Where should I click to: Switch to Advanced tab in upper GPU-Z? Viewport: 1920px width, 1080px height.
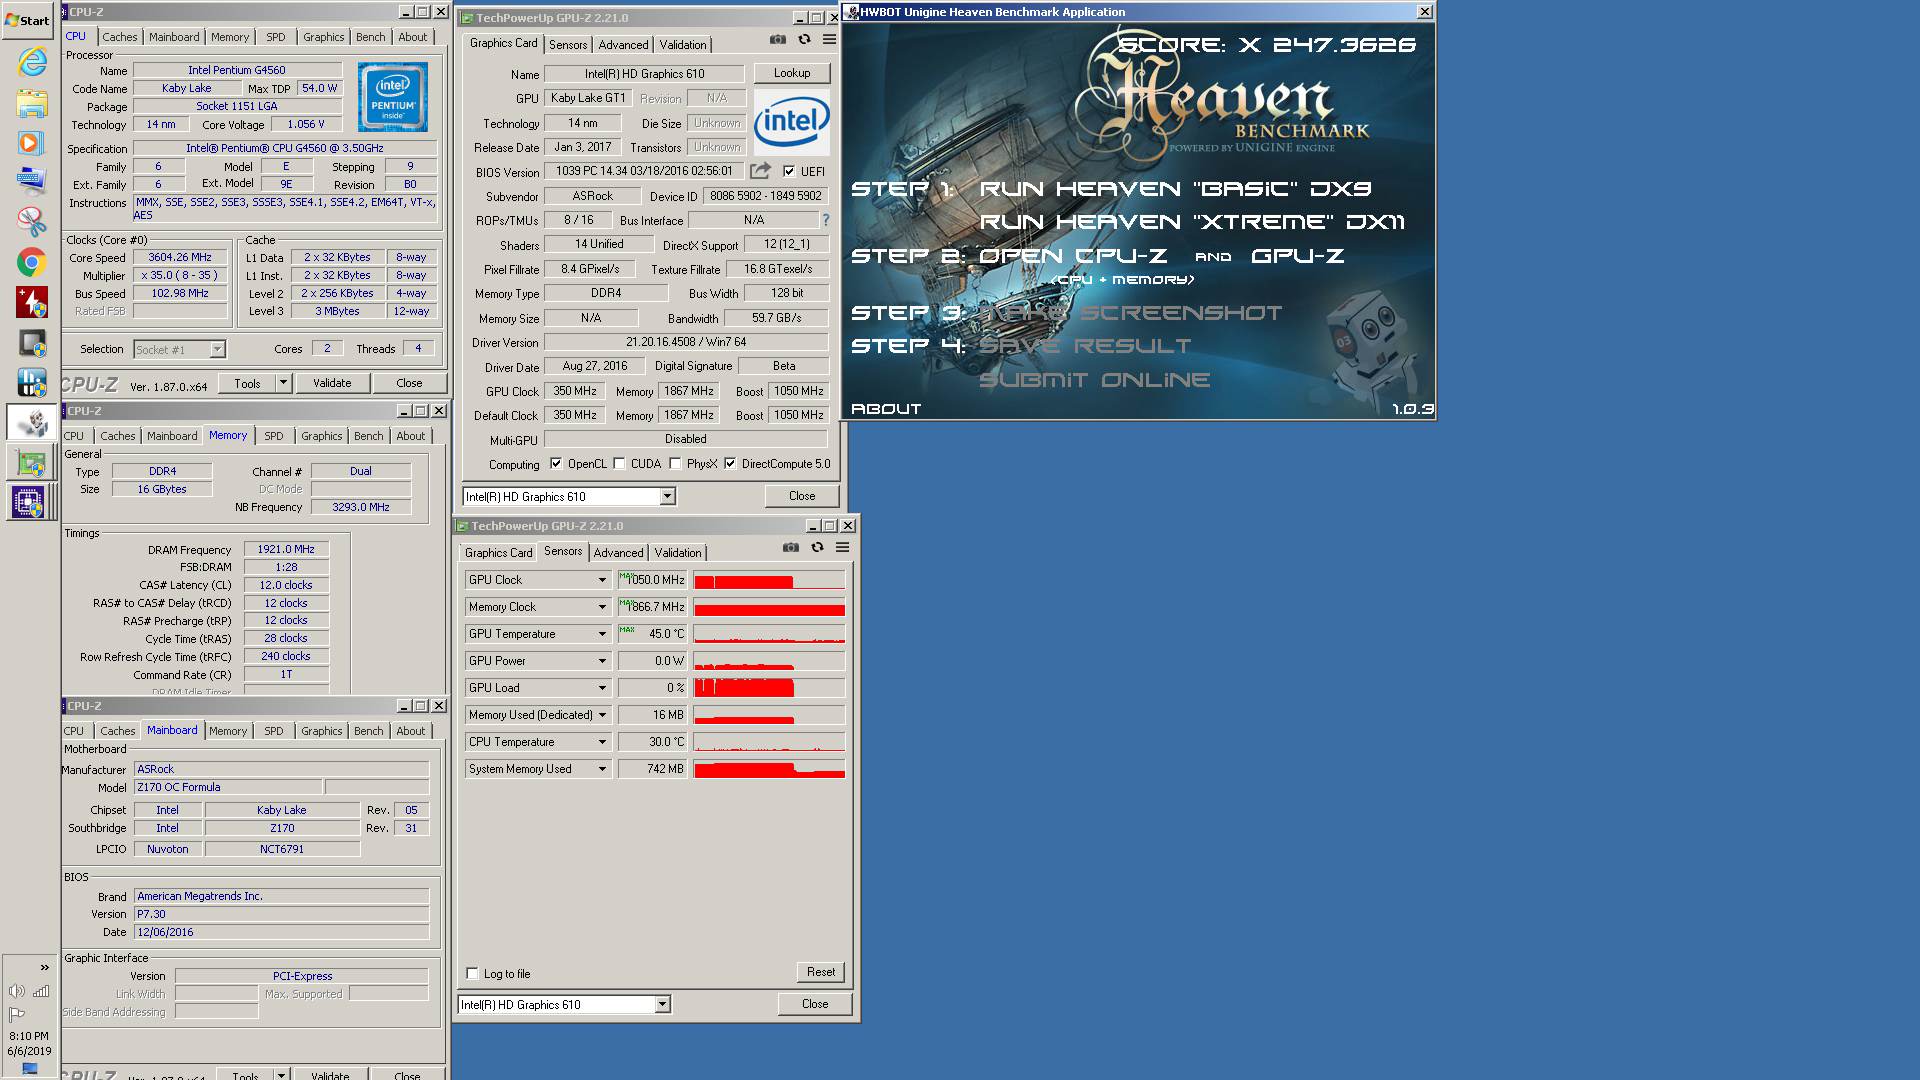pos(623,45)
